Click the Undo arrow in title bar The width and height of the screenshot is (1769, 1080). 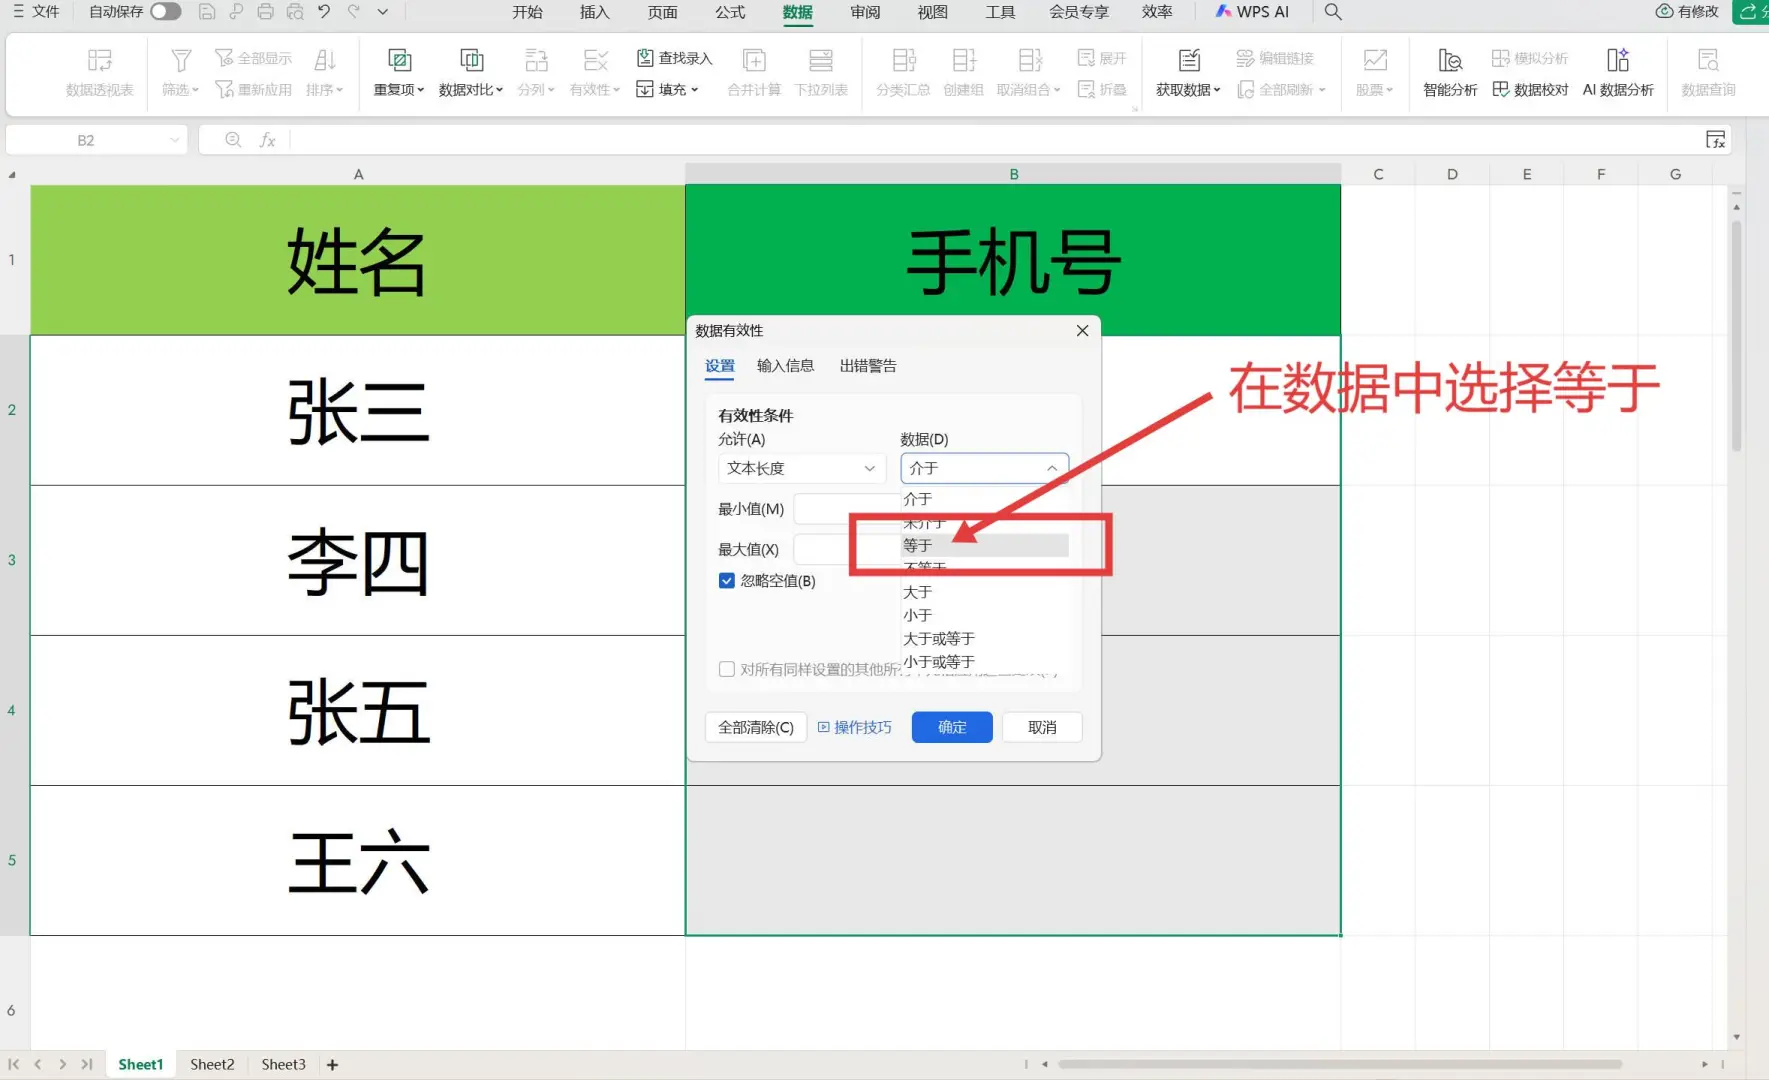[x=324, y=12]
